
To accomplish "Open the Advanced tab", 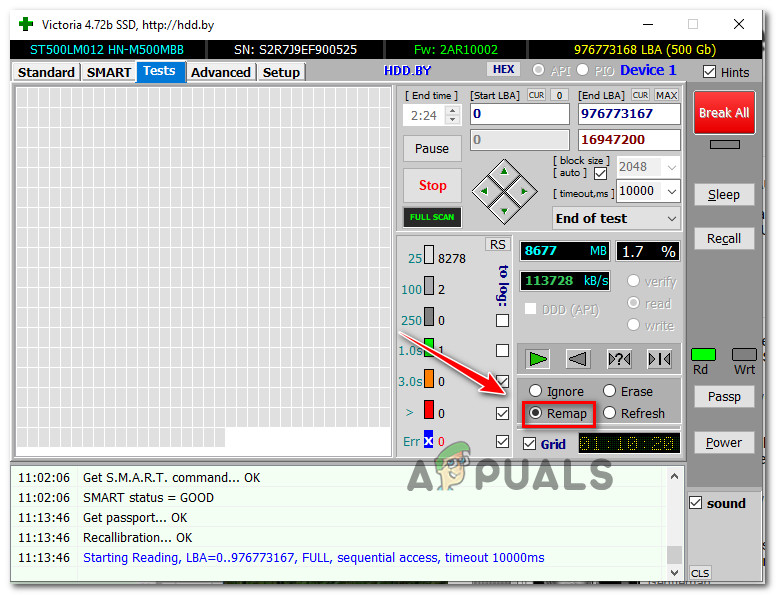I will click(x=221, y=72).
